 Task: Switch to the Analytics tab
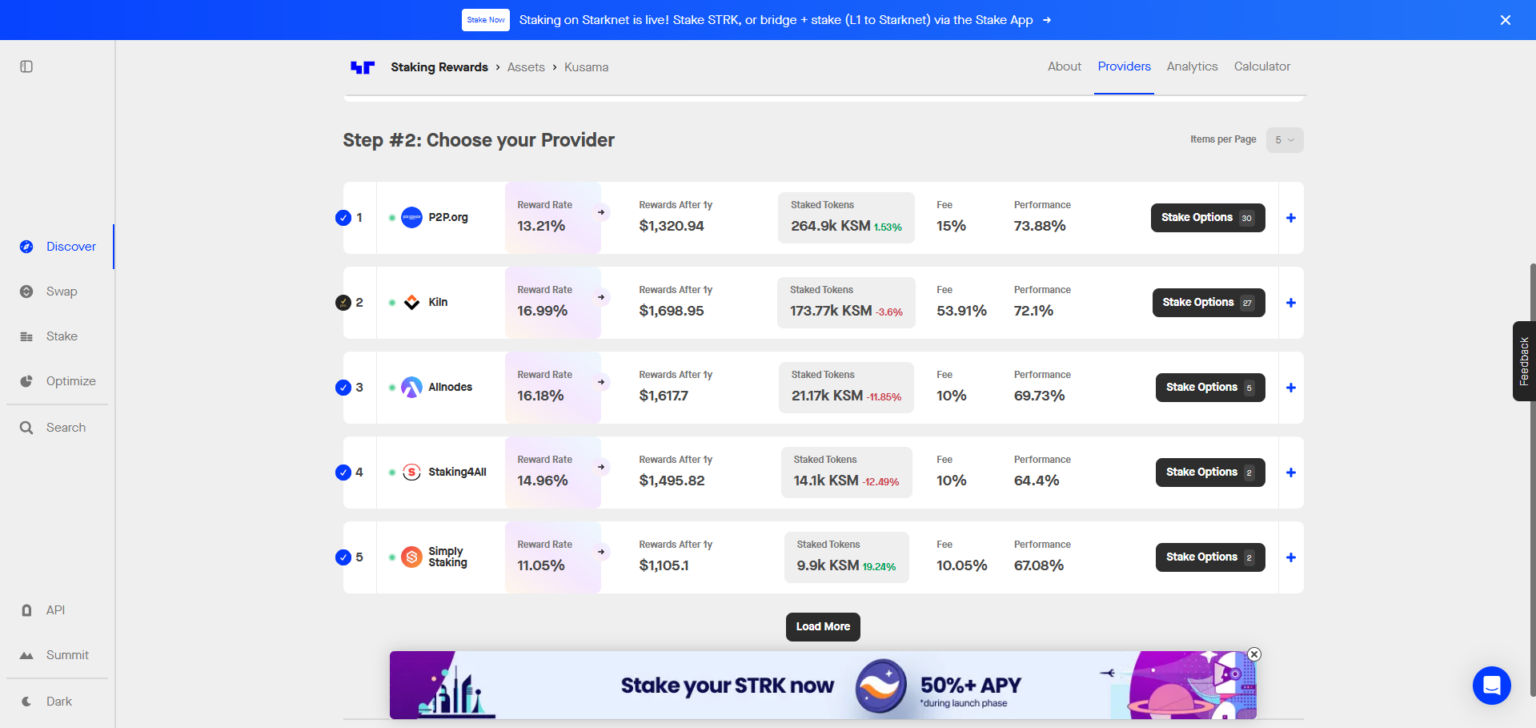click(1192, 66)
